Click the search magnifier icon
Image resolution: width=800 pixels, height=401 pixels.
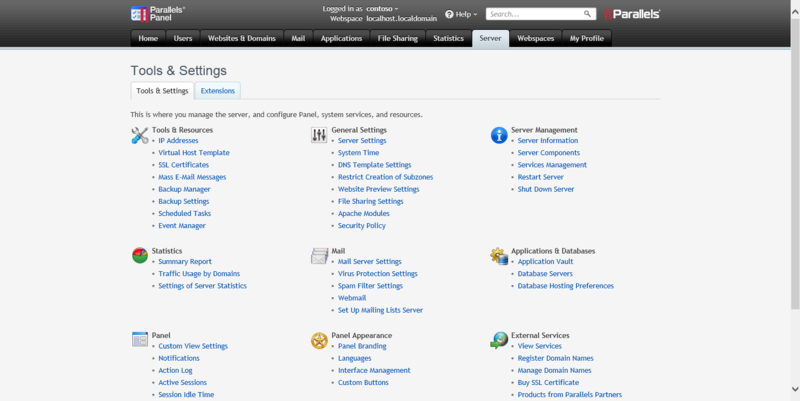(x=587, y=14)
